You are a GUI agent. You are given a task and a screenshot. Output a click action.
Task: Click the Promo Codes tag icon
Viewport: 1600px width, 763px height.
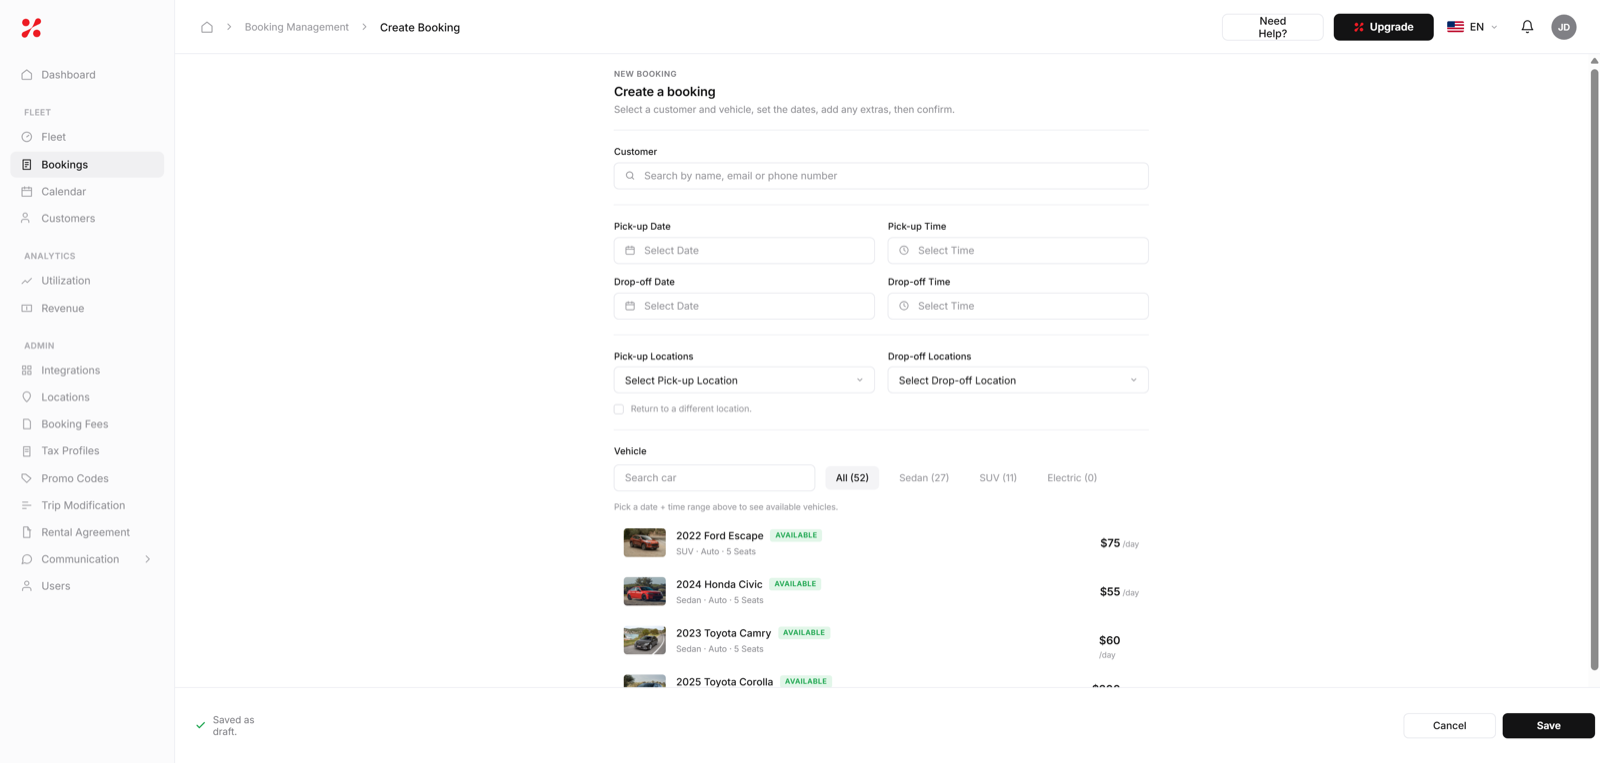click(x=27, y=478)
